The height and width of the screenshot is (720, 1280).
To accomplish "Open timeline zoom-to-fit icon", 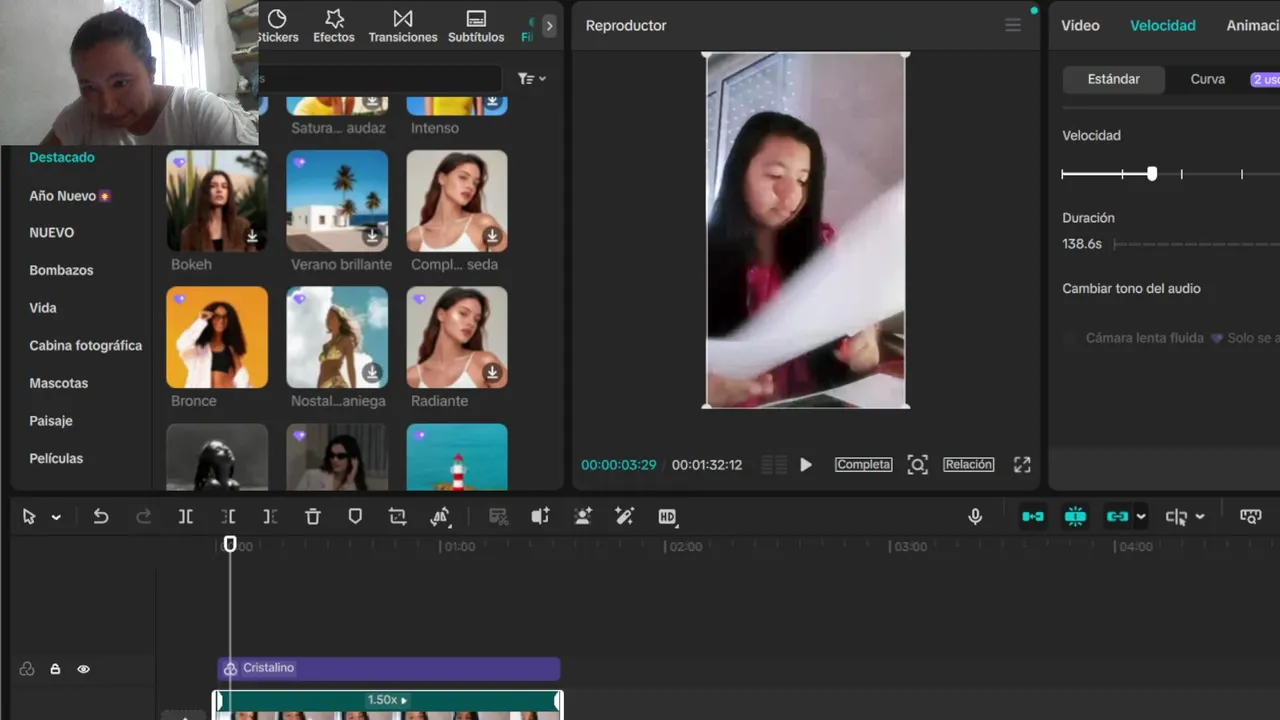I will point(1251,517).
